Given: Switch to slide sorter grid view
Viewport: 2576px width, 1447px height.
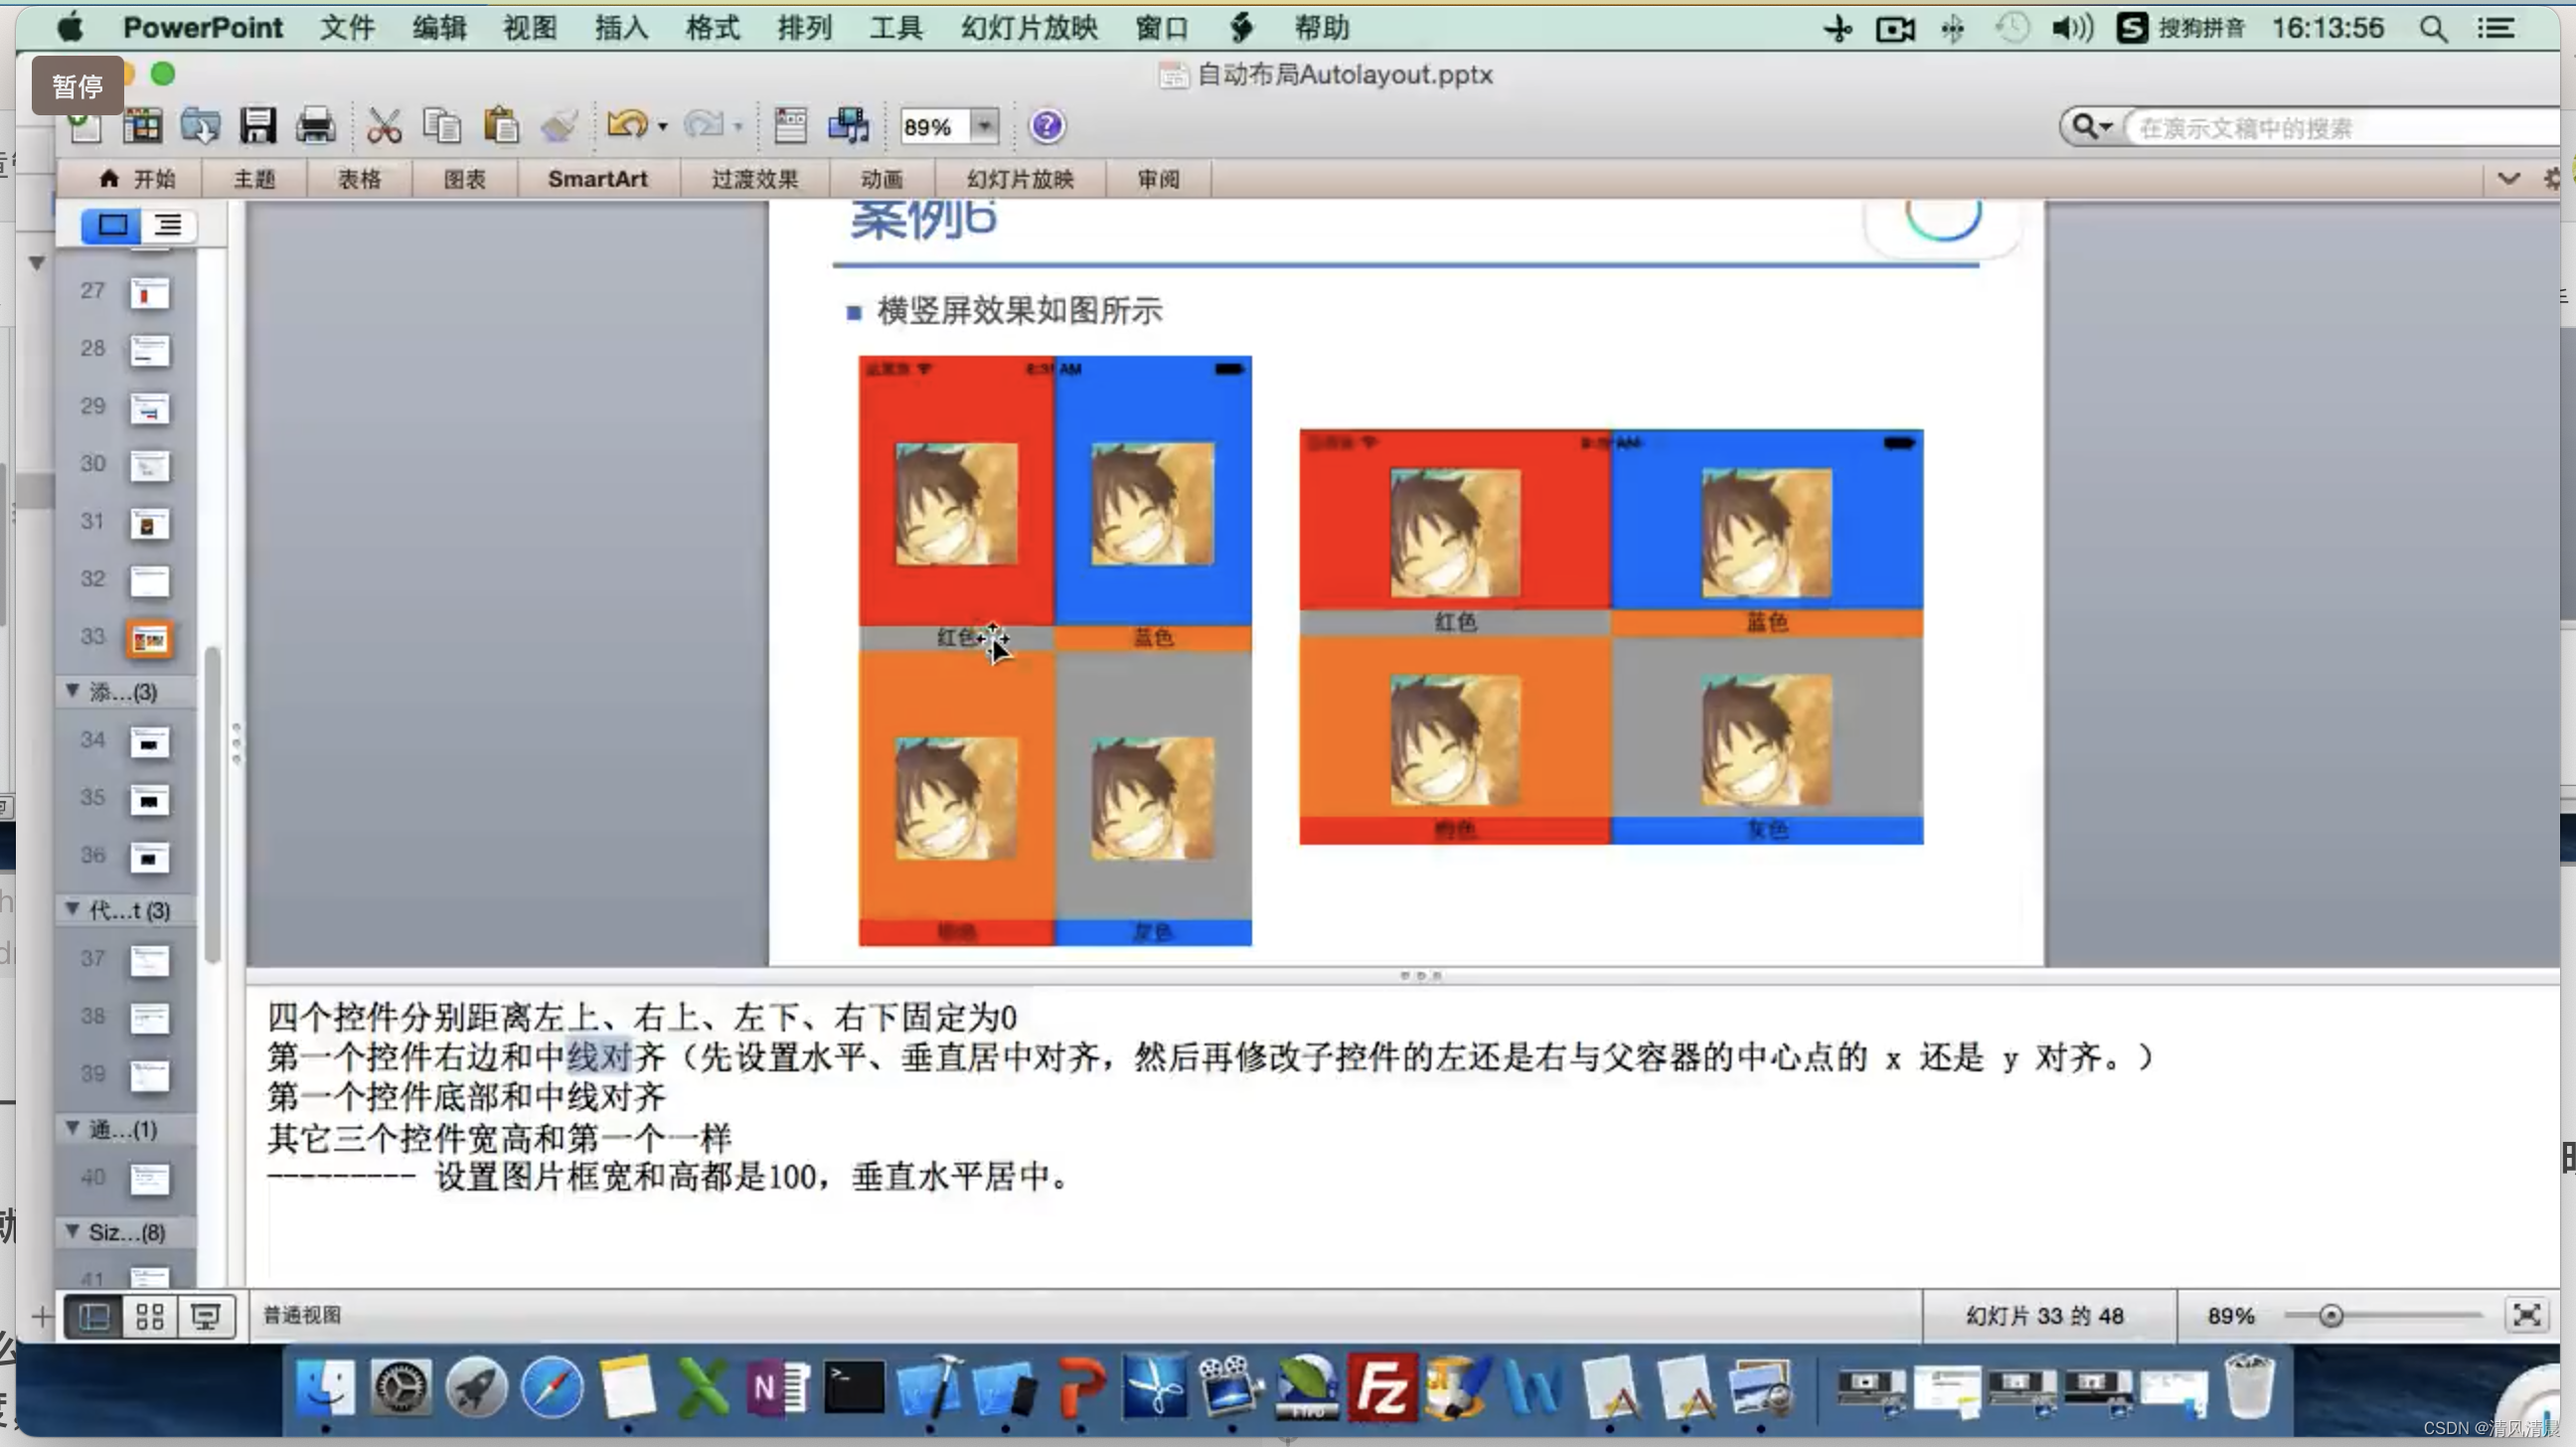Looking at the screenshot, I should [x=150, y=1316].
